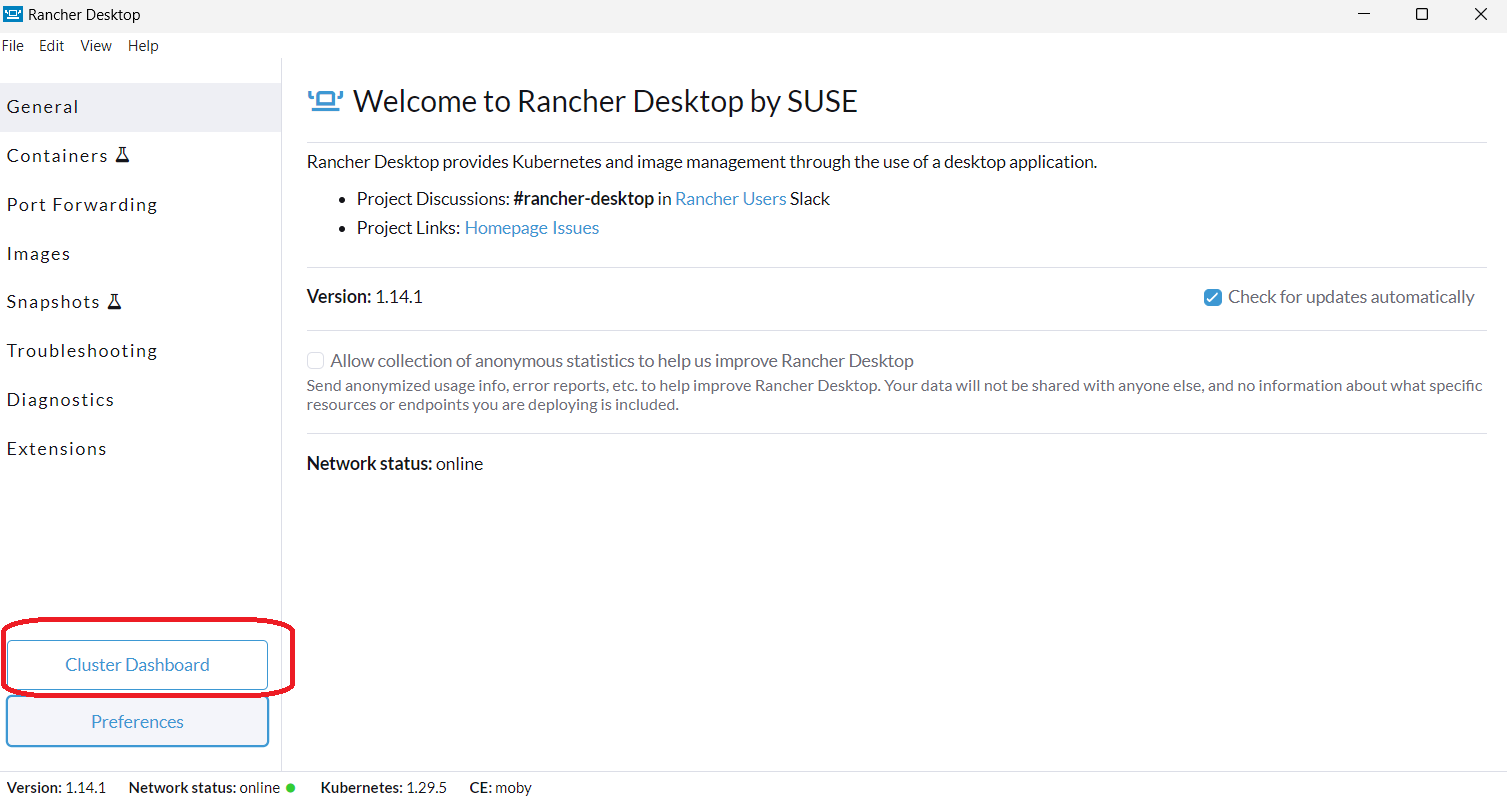Maximize the Rancher Desktop window

point(1422,15)
